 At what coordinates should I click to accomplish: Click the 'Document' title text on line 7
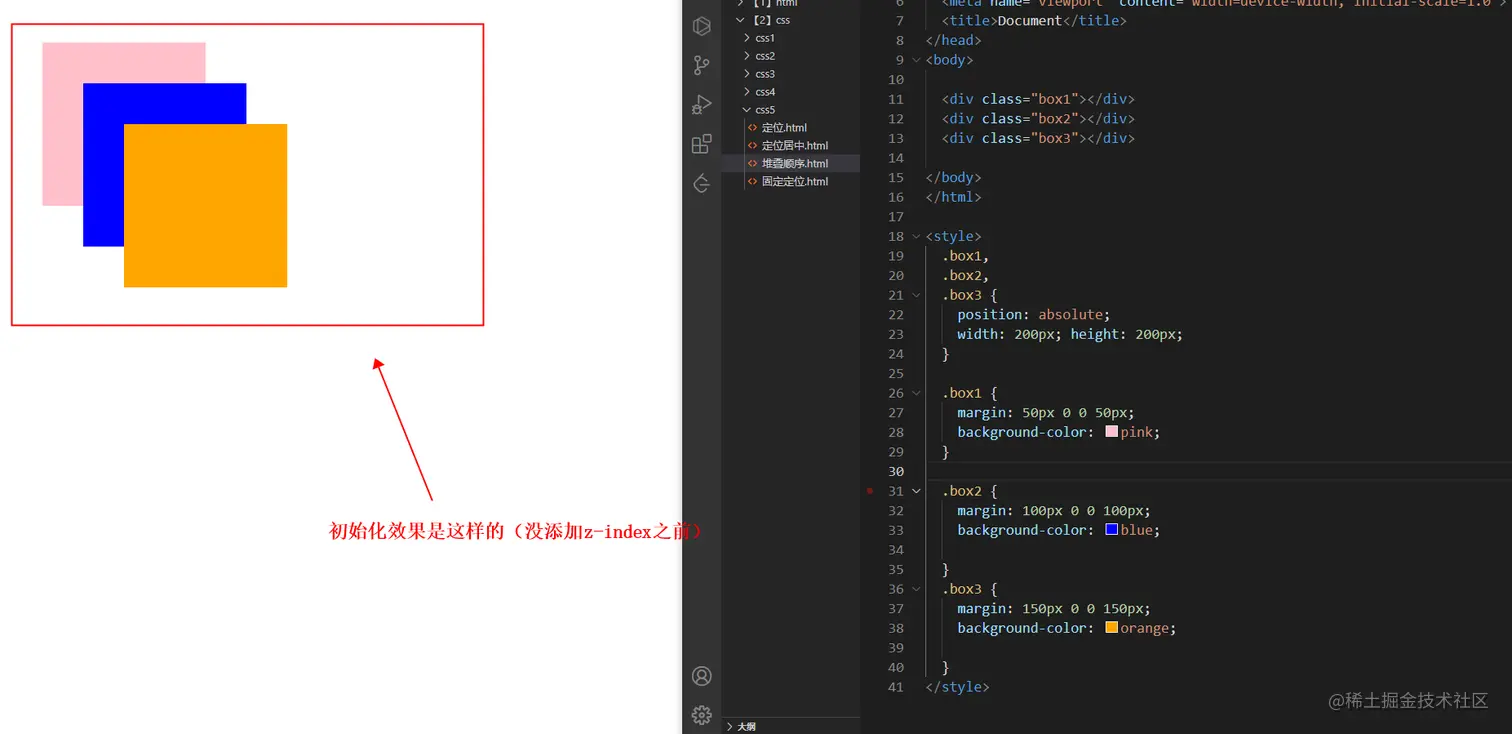[x=1030, y=21]
